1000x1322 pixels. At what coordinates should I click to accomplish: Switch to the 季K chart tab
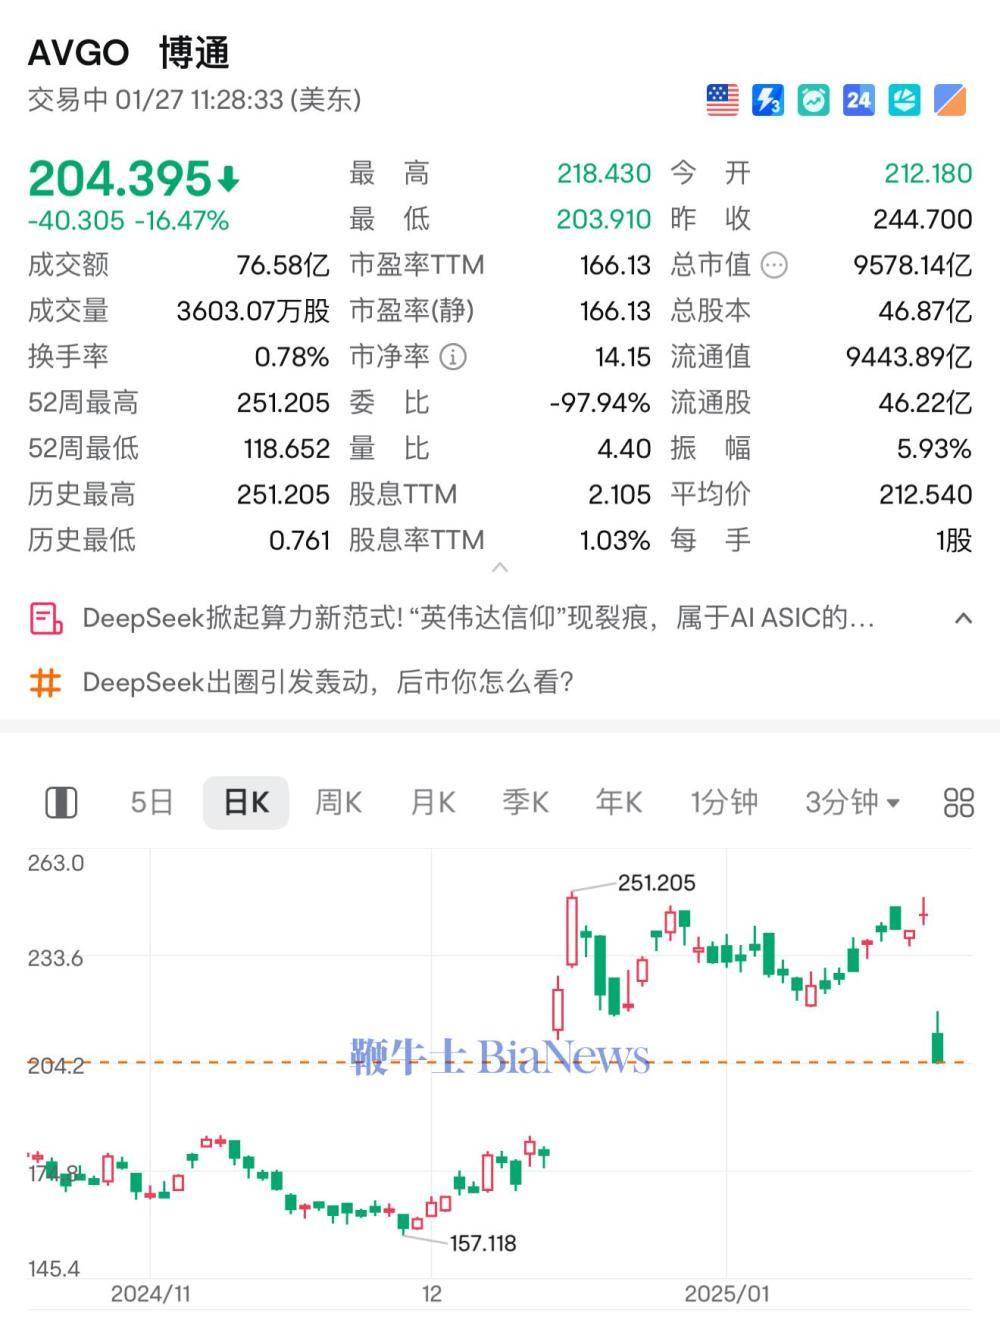coord(525,802)
